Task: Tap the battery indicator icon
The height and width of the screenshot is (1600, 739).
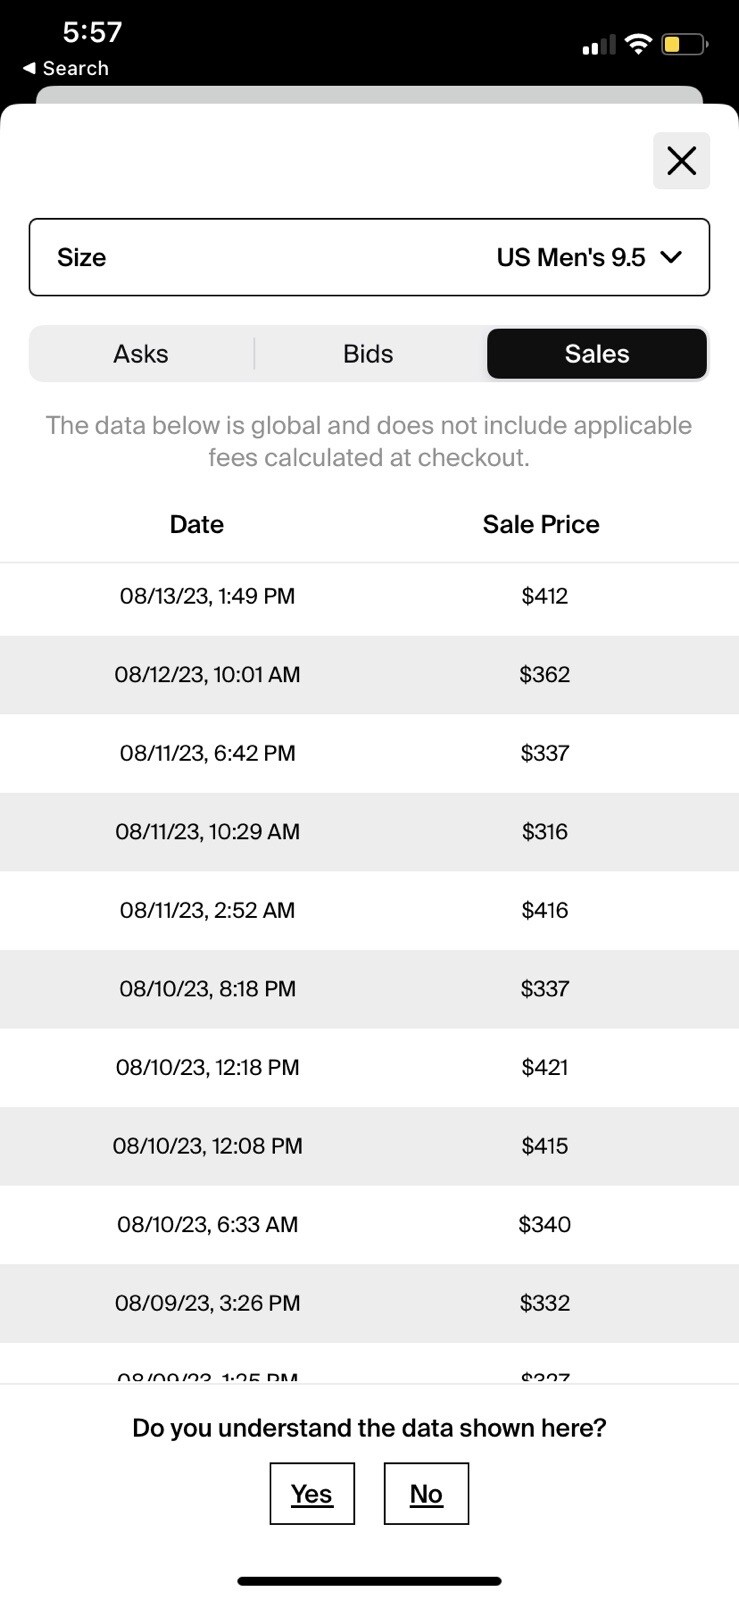Action: coord(685,44)
